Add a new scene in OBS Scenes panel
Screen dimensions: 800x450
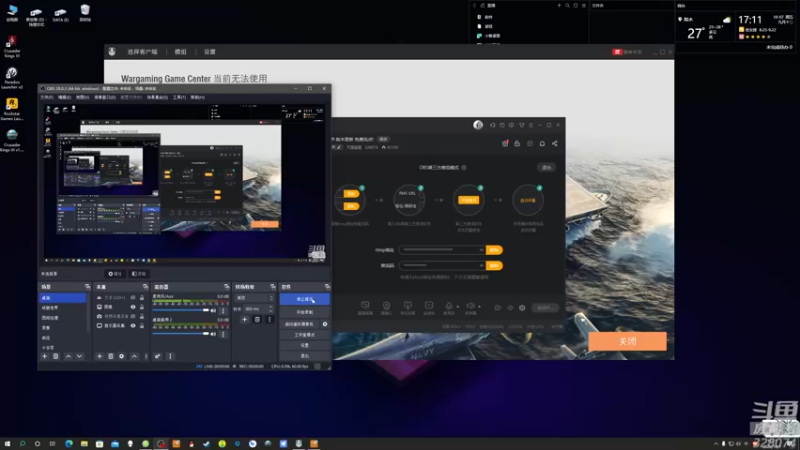point(44,356)
